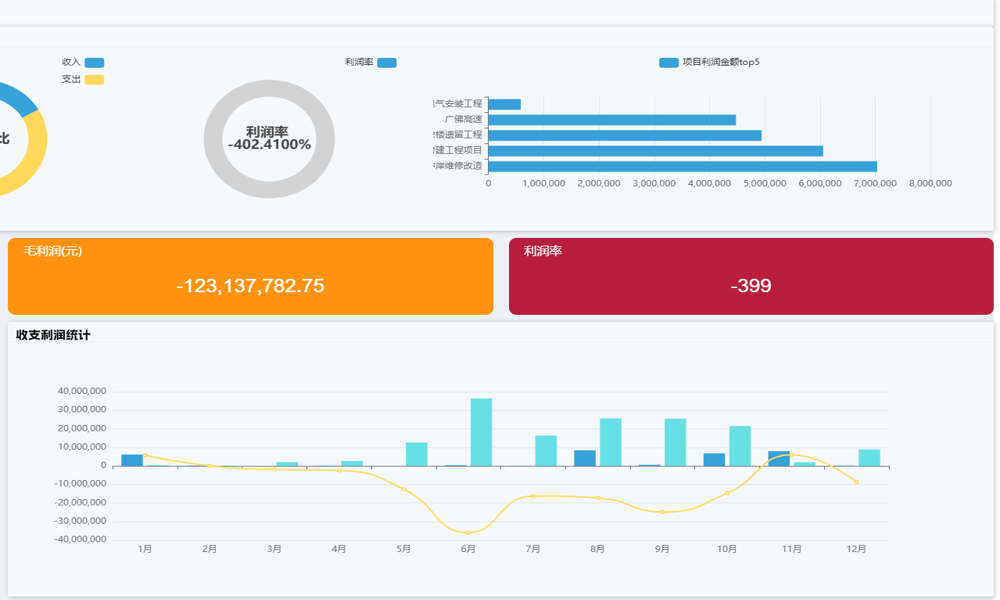
Task: Click the gray 利润率 donut ring
Action: (269, 88)
